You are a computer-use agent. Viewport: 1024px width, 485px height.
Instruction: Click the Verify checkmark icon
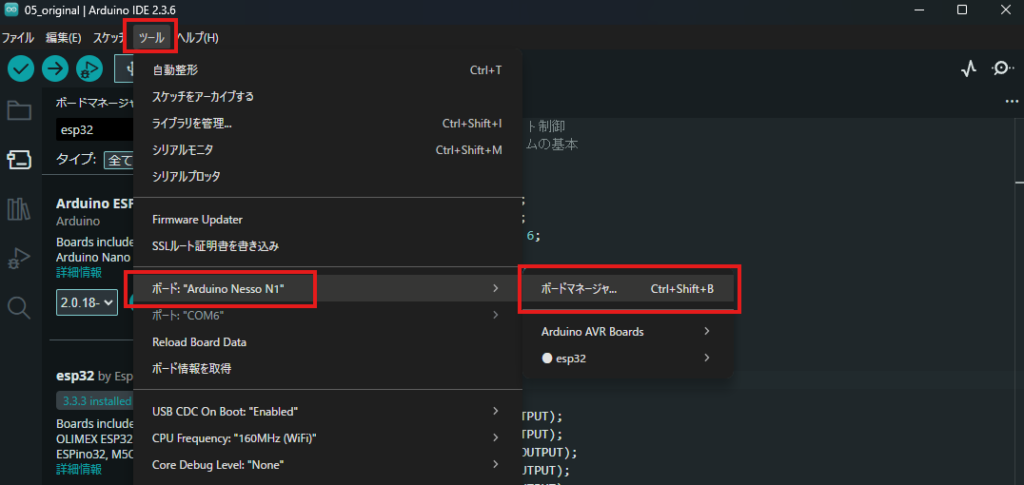click(21, 68)
